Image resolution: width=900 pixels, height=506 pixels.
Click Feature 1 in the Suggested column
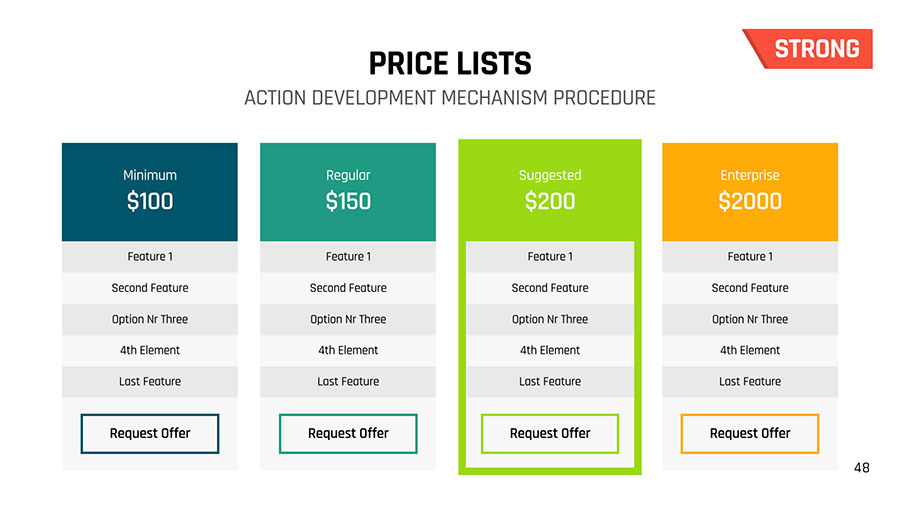tap(550, 257)
